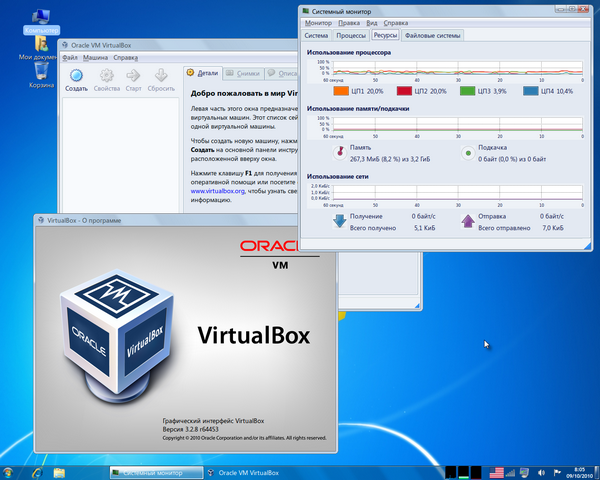Click the '0 байт (0,0 %) из 0 байт' value
The image size is (600, 480).
[512, 159]
